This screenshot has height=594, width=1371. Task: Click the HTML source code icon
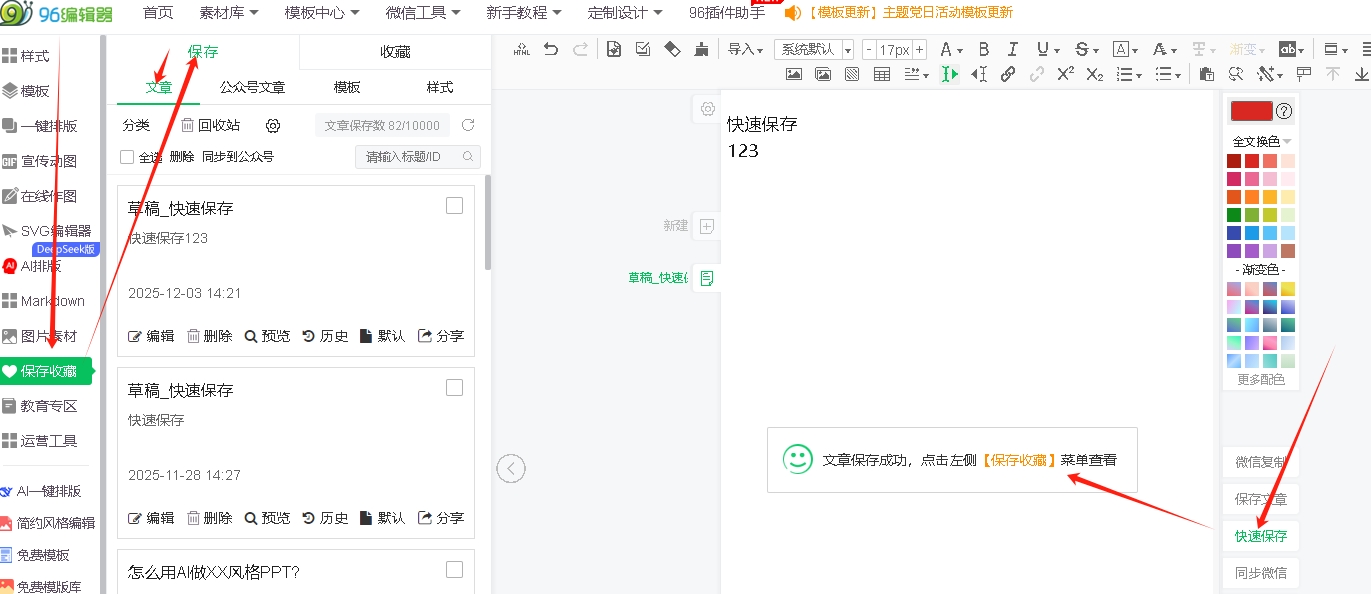[x=521, y=49]
